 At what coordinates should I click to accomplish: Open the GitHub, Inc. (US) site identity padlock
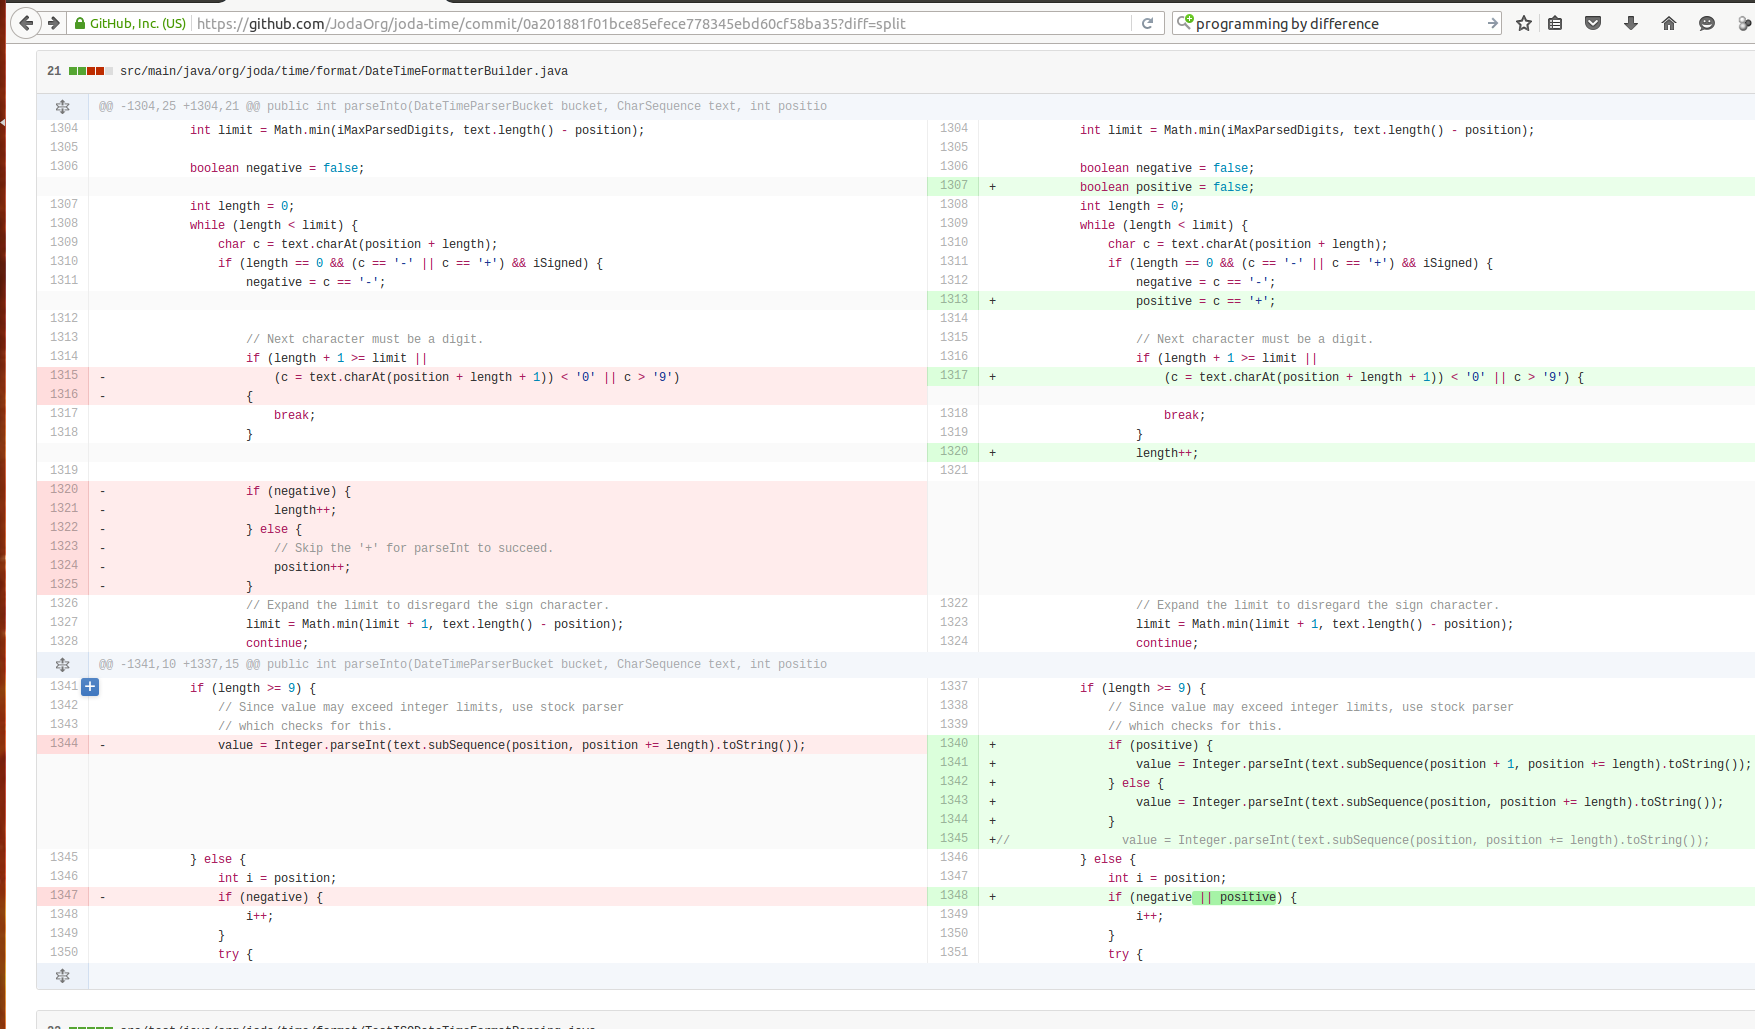coord(130,23)
